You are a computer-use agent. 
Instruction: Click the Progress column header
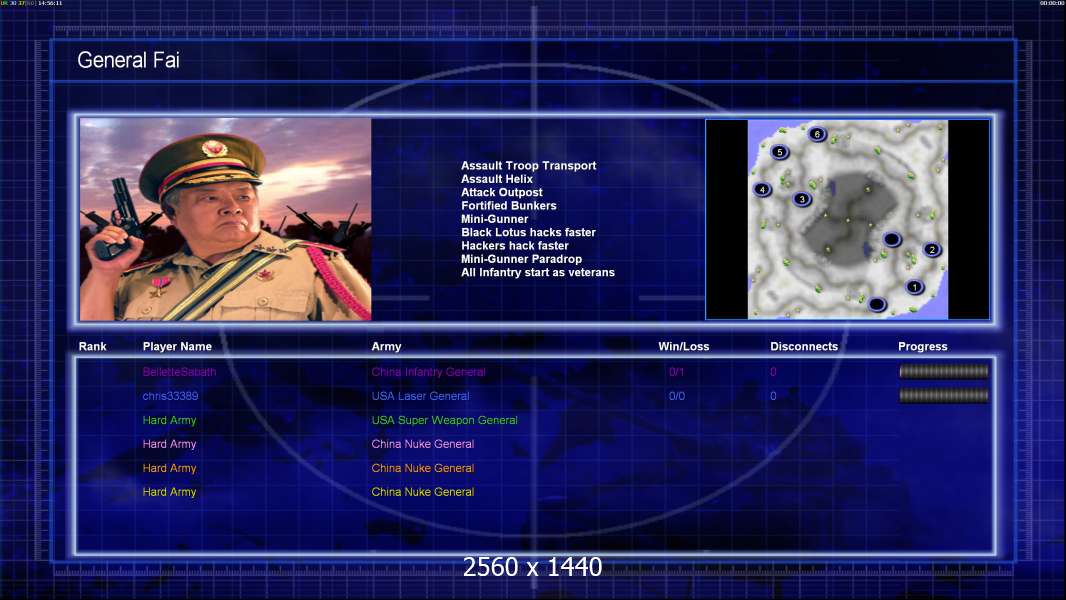(923, 347)
